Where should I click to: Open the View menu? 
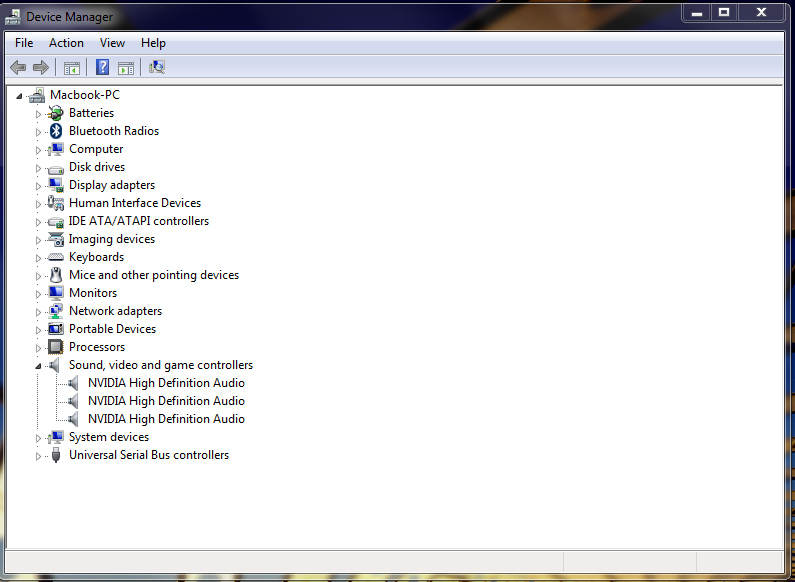(112, 43)
